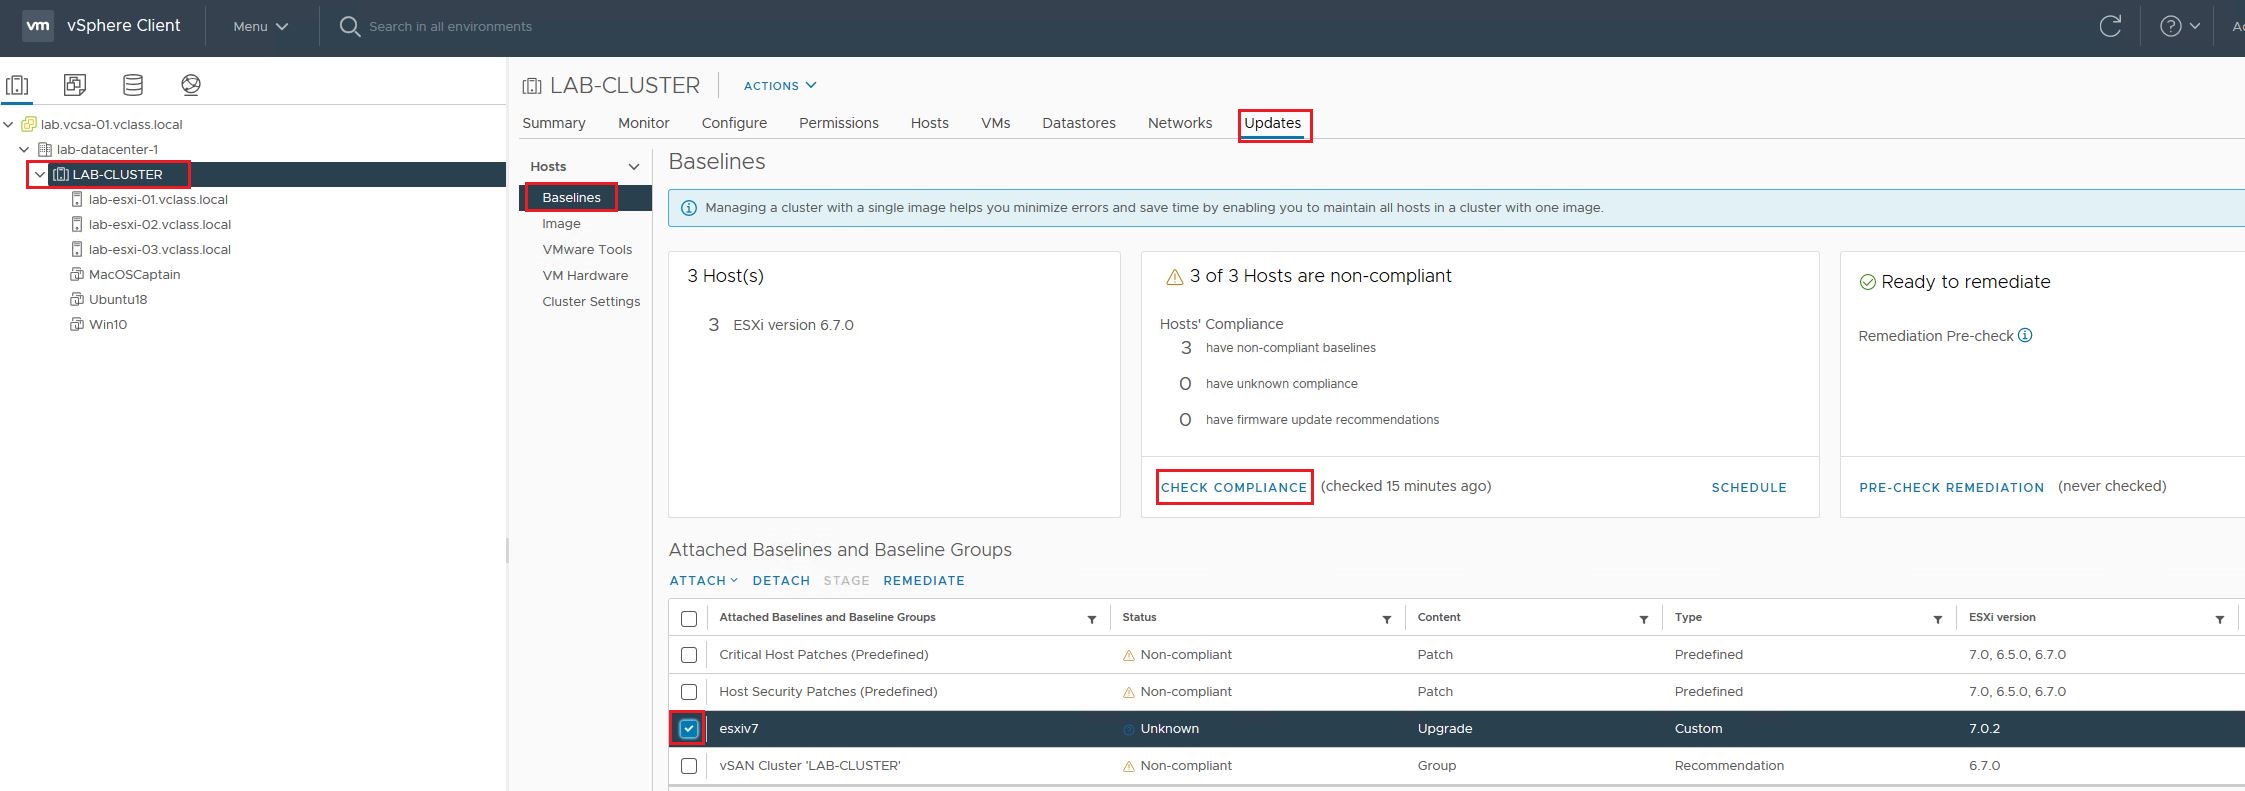
Task: Click the REMEDIATE action link
Action: coord(923,581)
